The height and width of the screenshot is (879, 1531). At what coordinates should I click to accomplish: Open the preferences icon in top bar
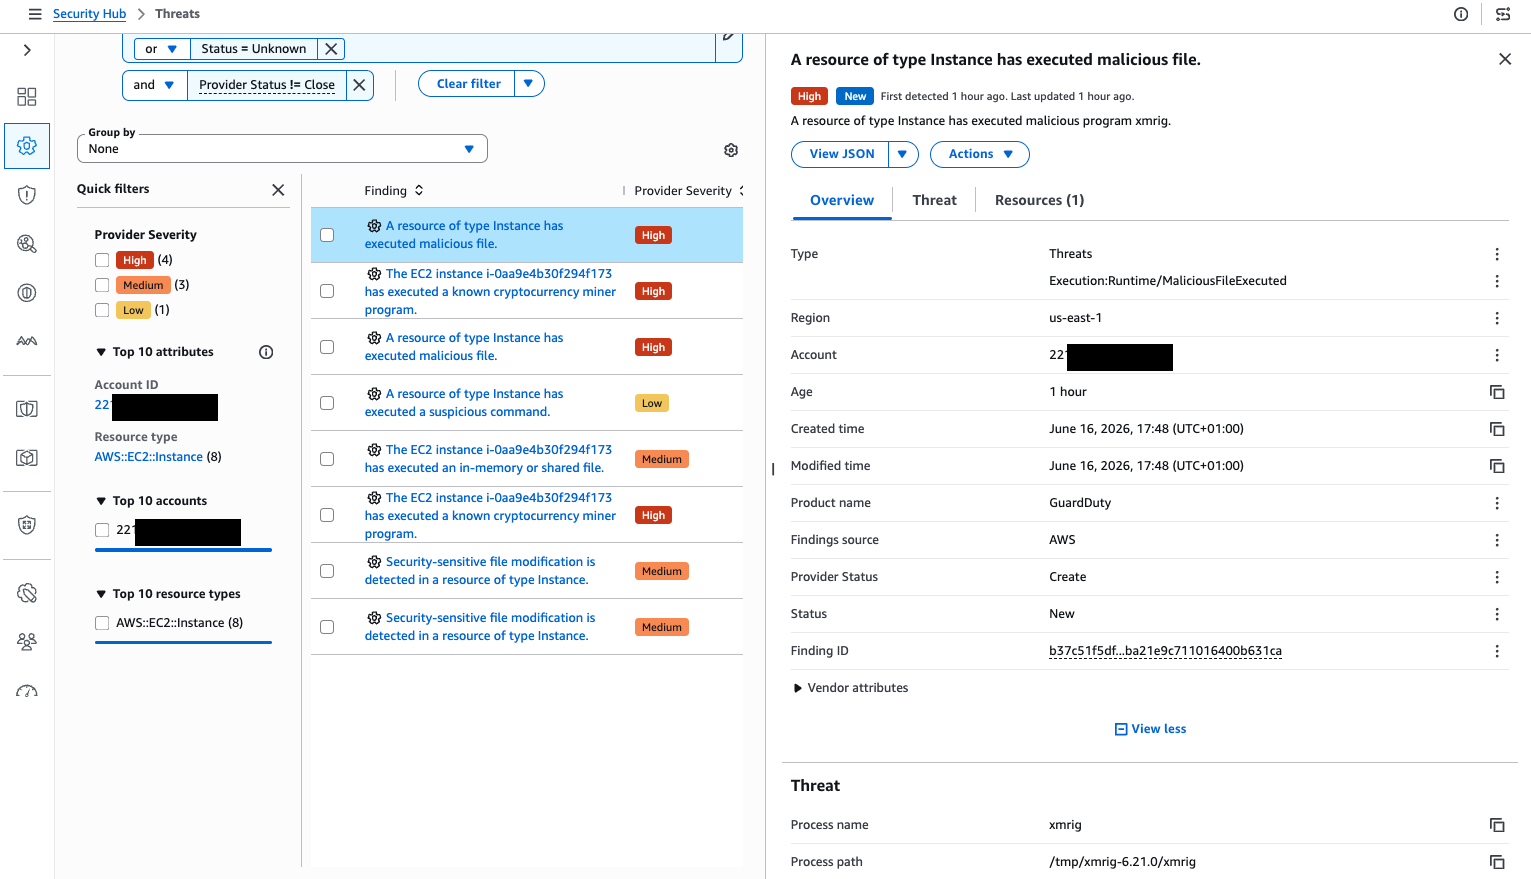tap(1503, 14)
